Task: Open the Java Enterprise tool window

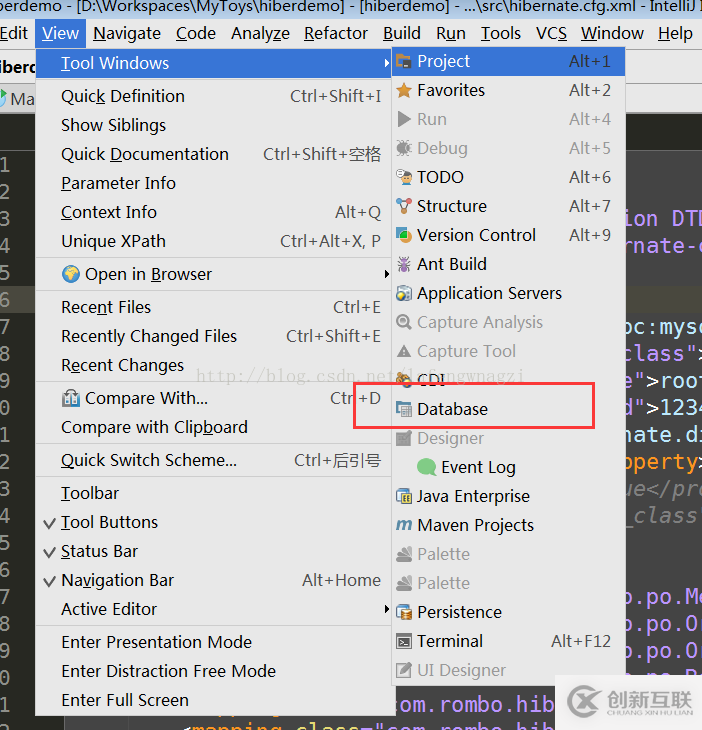Action: (x=473, y=496)
